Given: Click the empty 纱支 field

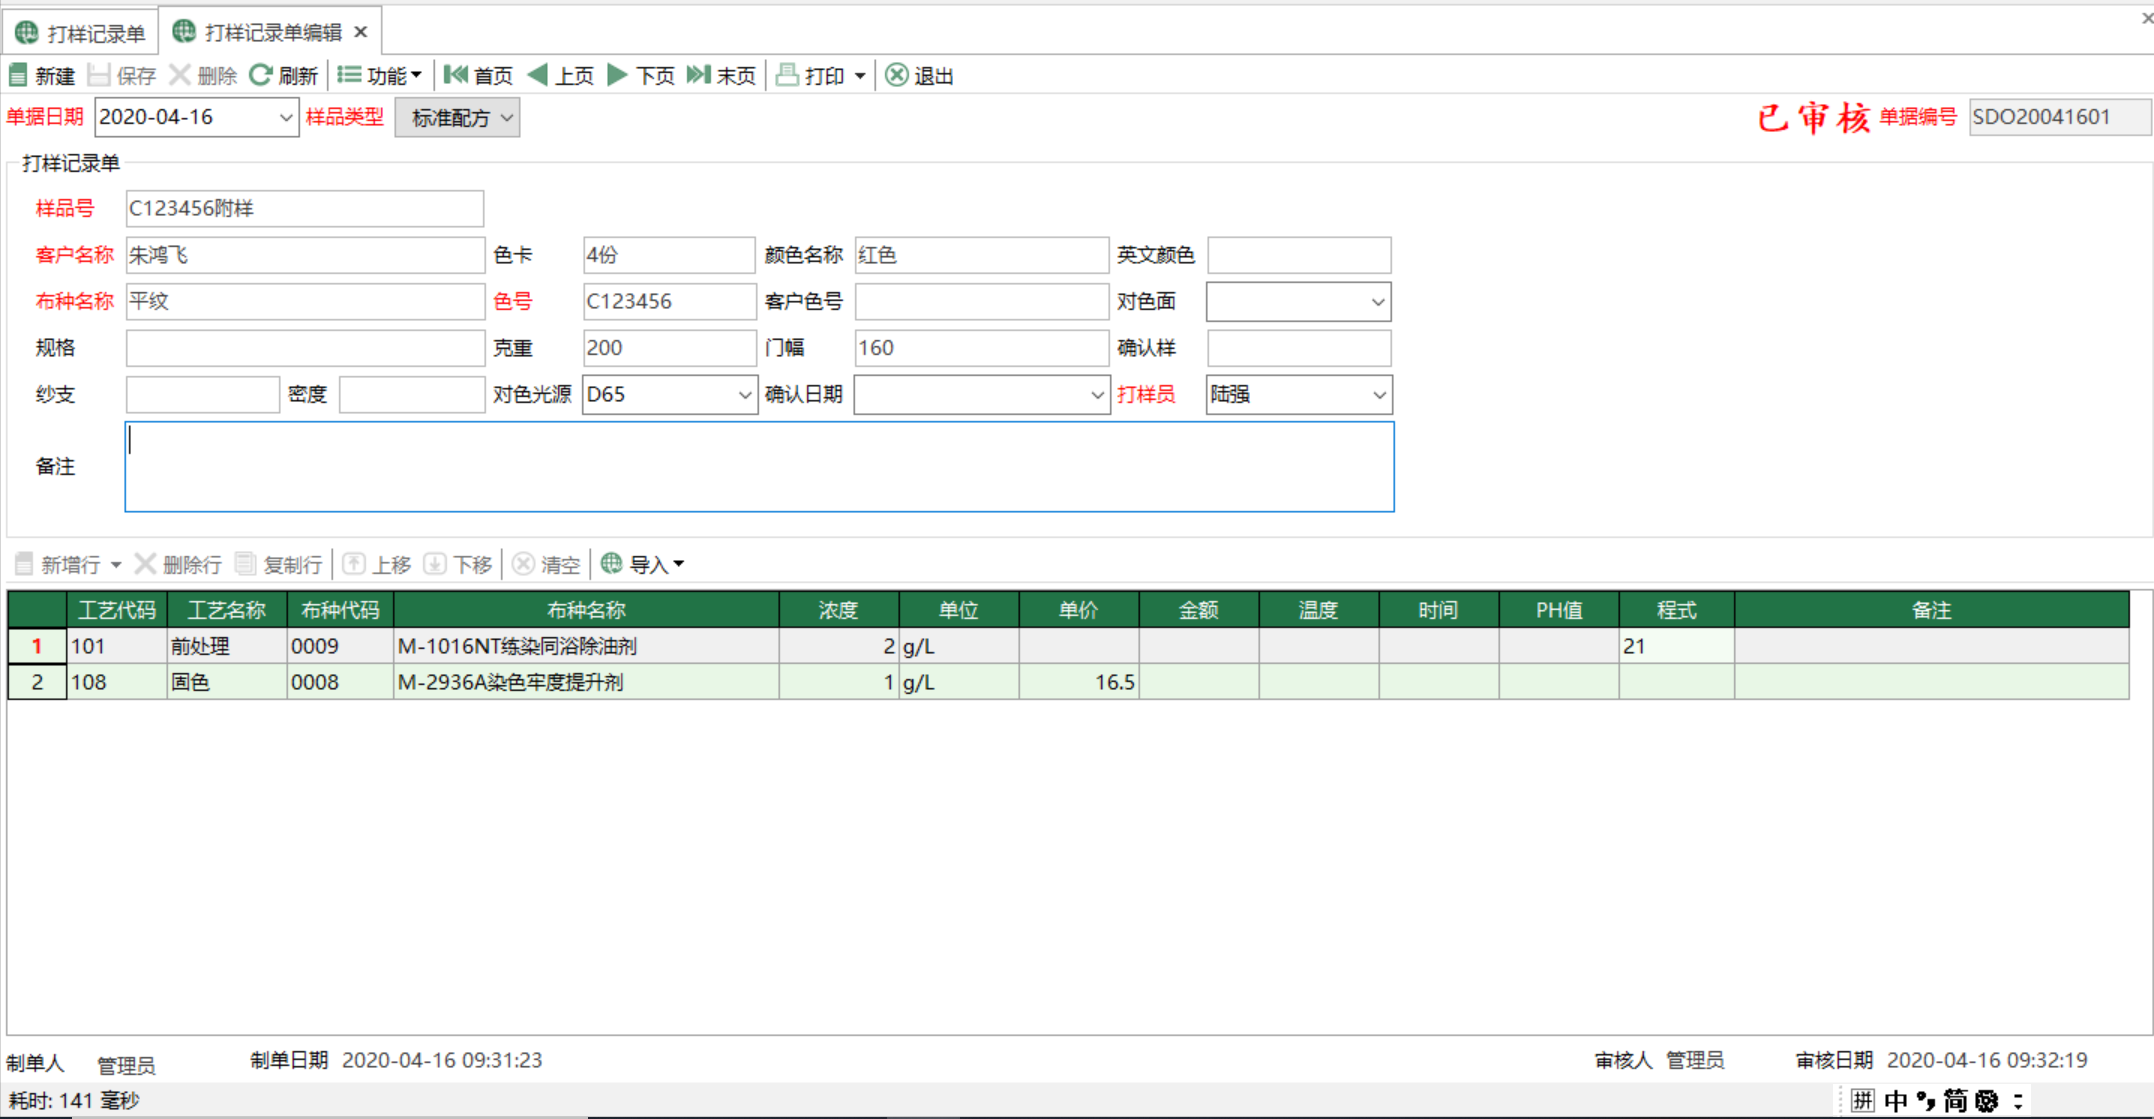Looking at the screenshot, I should (x=202, y=394).
